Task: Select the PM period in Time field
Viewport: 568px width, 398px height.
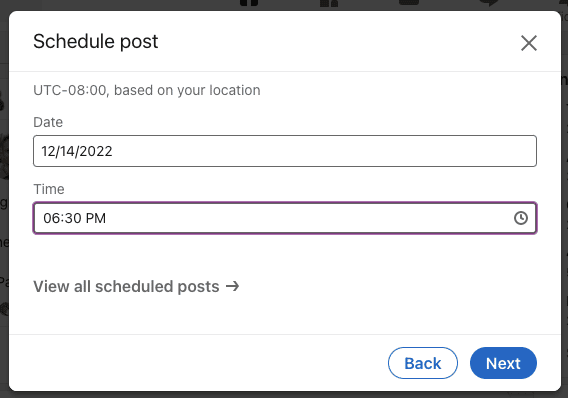Action: click(x=96, y=218)
